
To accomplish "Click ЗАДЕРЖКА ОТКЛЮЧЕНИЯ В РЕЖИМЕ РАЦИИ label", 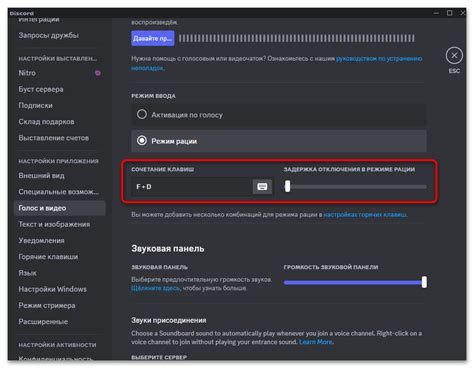I will 349,169.
